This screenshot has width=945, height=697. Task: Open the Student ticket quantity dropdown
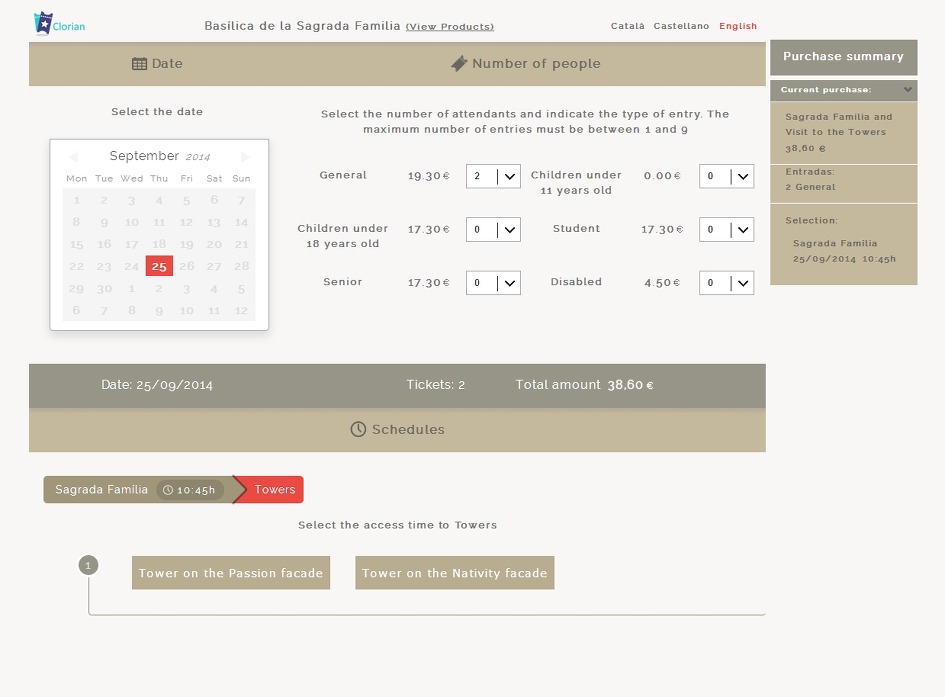(726, 229)
